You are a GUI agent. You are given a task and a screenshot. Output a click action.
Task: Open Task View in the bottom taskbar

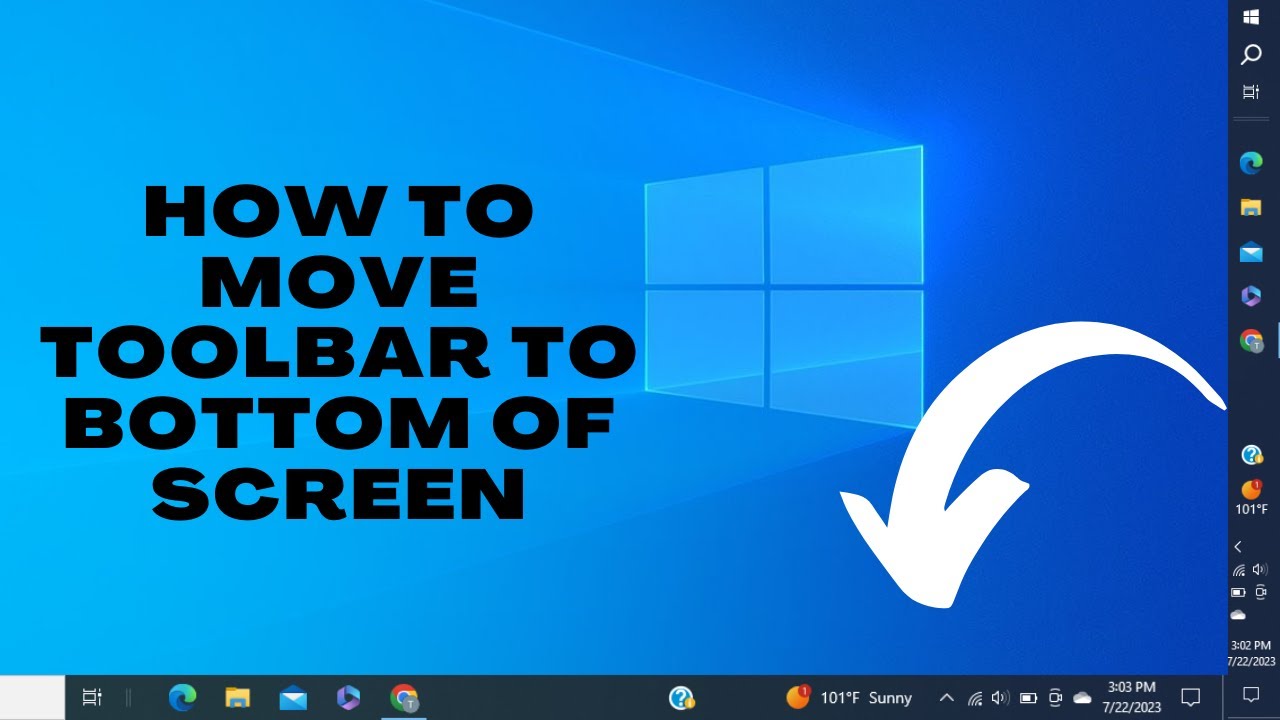click(92, 697)
